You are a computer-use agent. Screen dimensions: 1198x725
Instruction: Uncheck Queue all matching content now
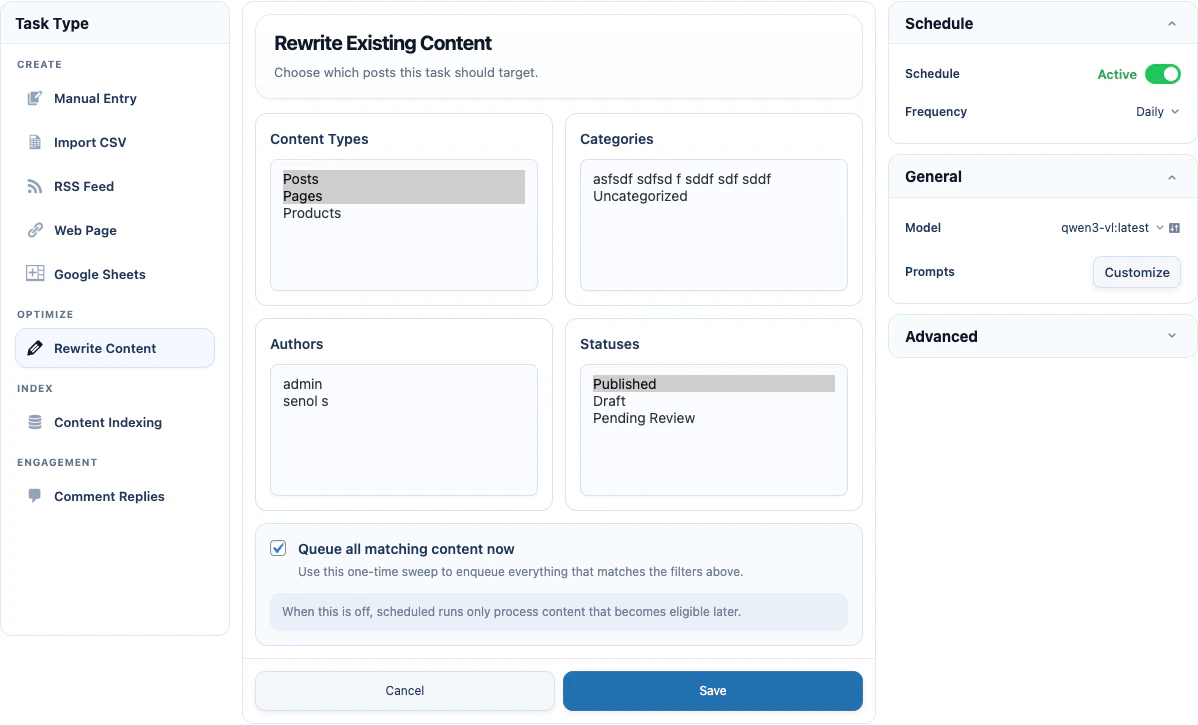click(x=278, y=549)
